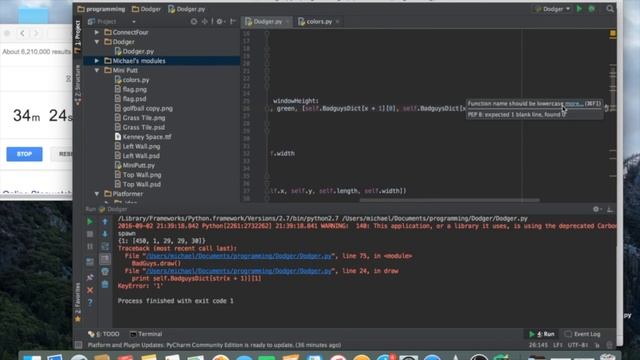Open the Structure side tool tab
640x360 pixels.
78,85
